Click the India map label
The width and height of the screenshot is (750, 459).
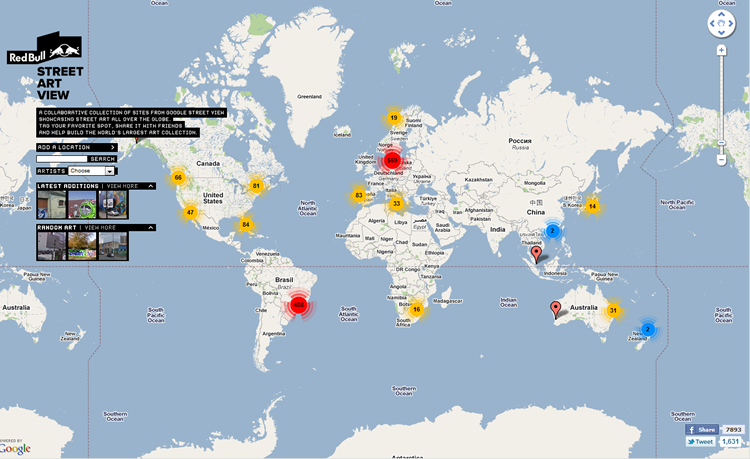pyautogui.click(x=497, y=230)
